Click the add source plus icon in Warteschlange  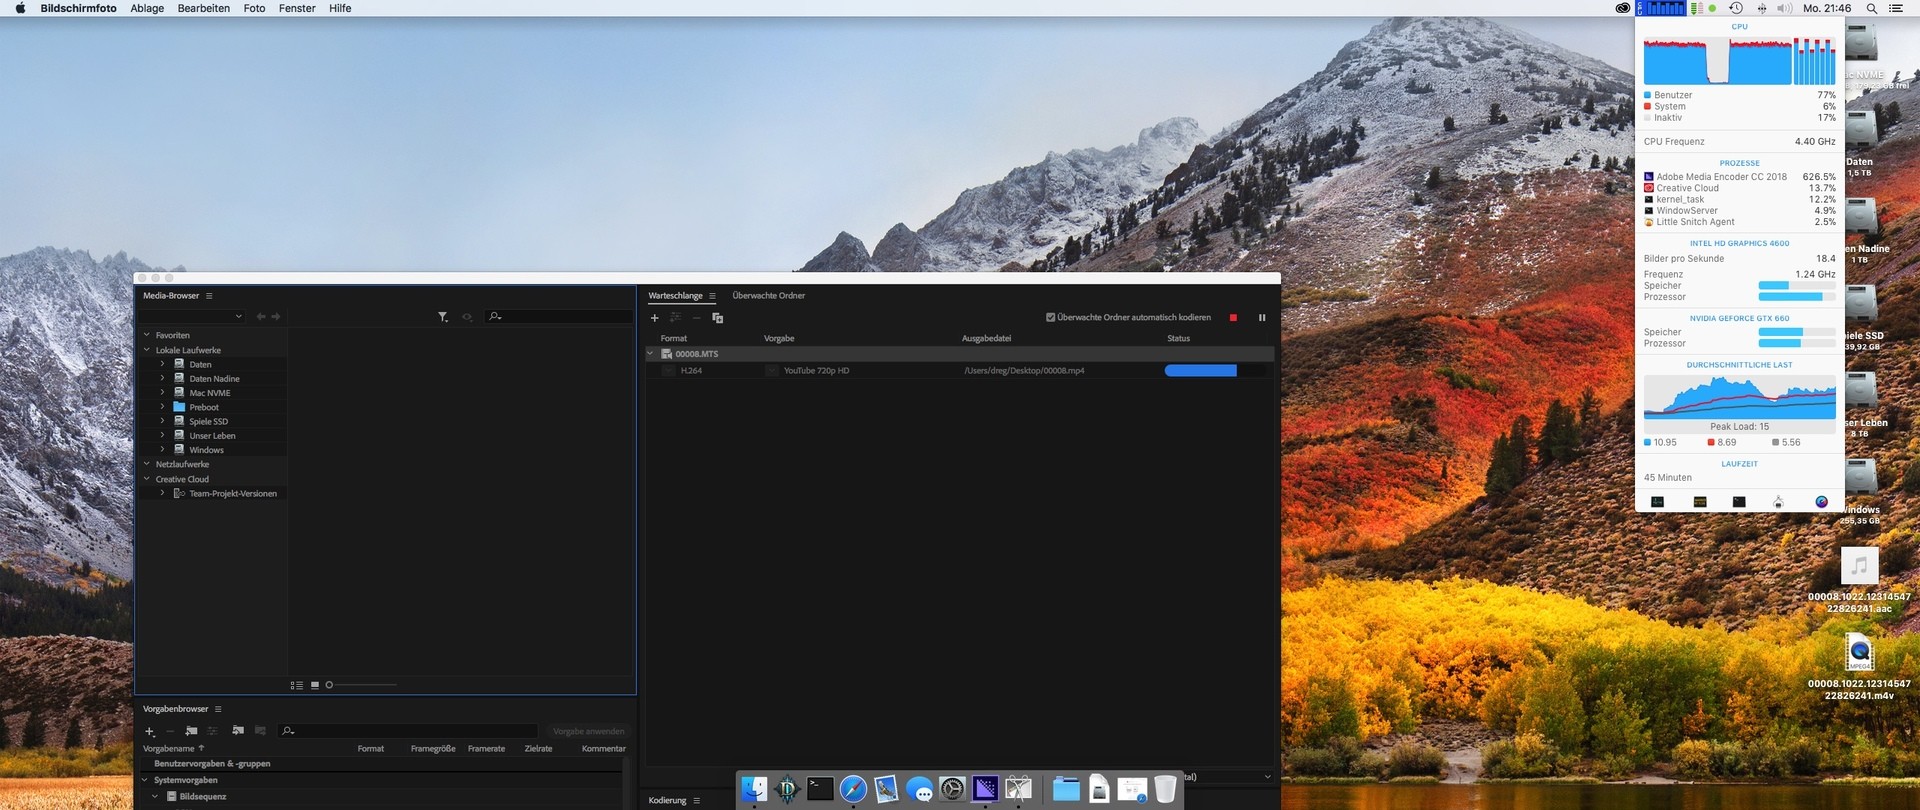(x=655, y=318)
